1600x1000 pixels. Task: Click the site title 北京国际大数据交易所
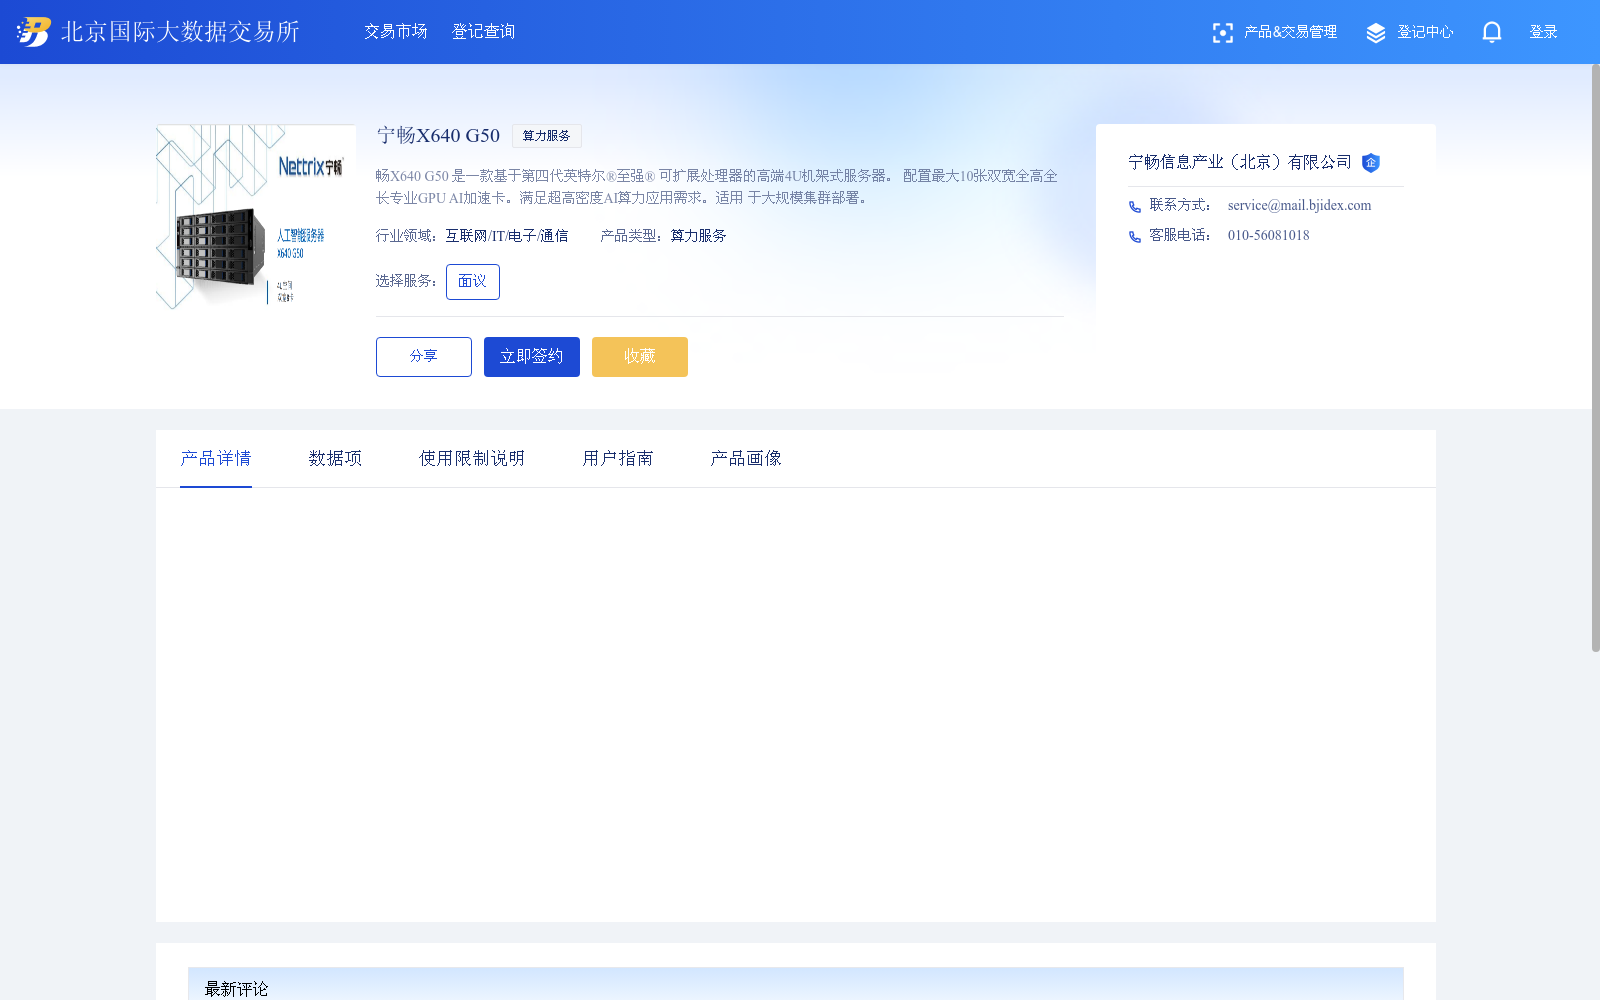180,32
